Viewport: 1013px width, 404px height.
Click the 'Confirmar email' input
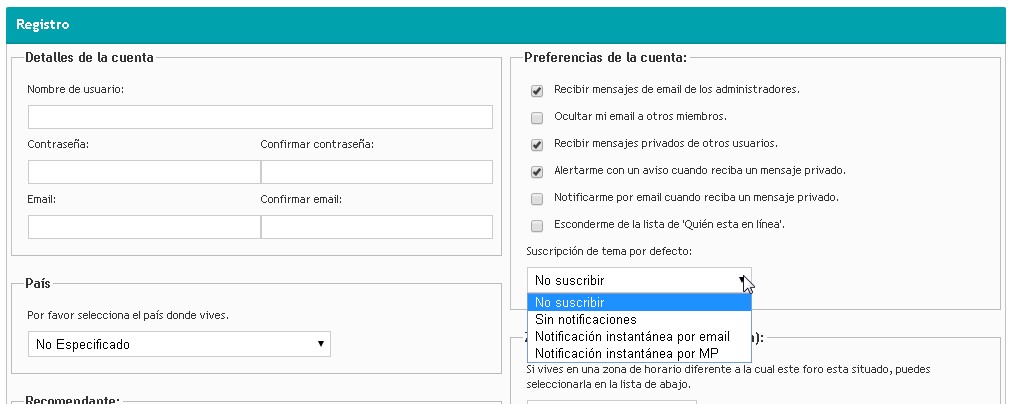point(377,227)
